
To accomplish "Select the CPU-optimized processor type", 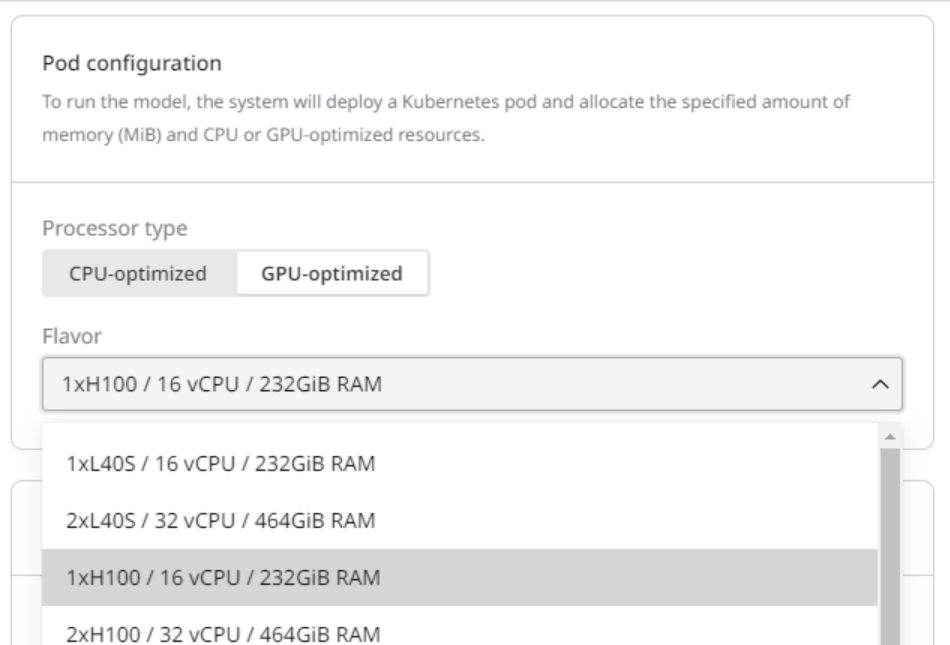I will [x=138, y=274].
